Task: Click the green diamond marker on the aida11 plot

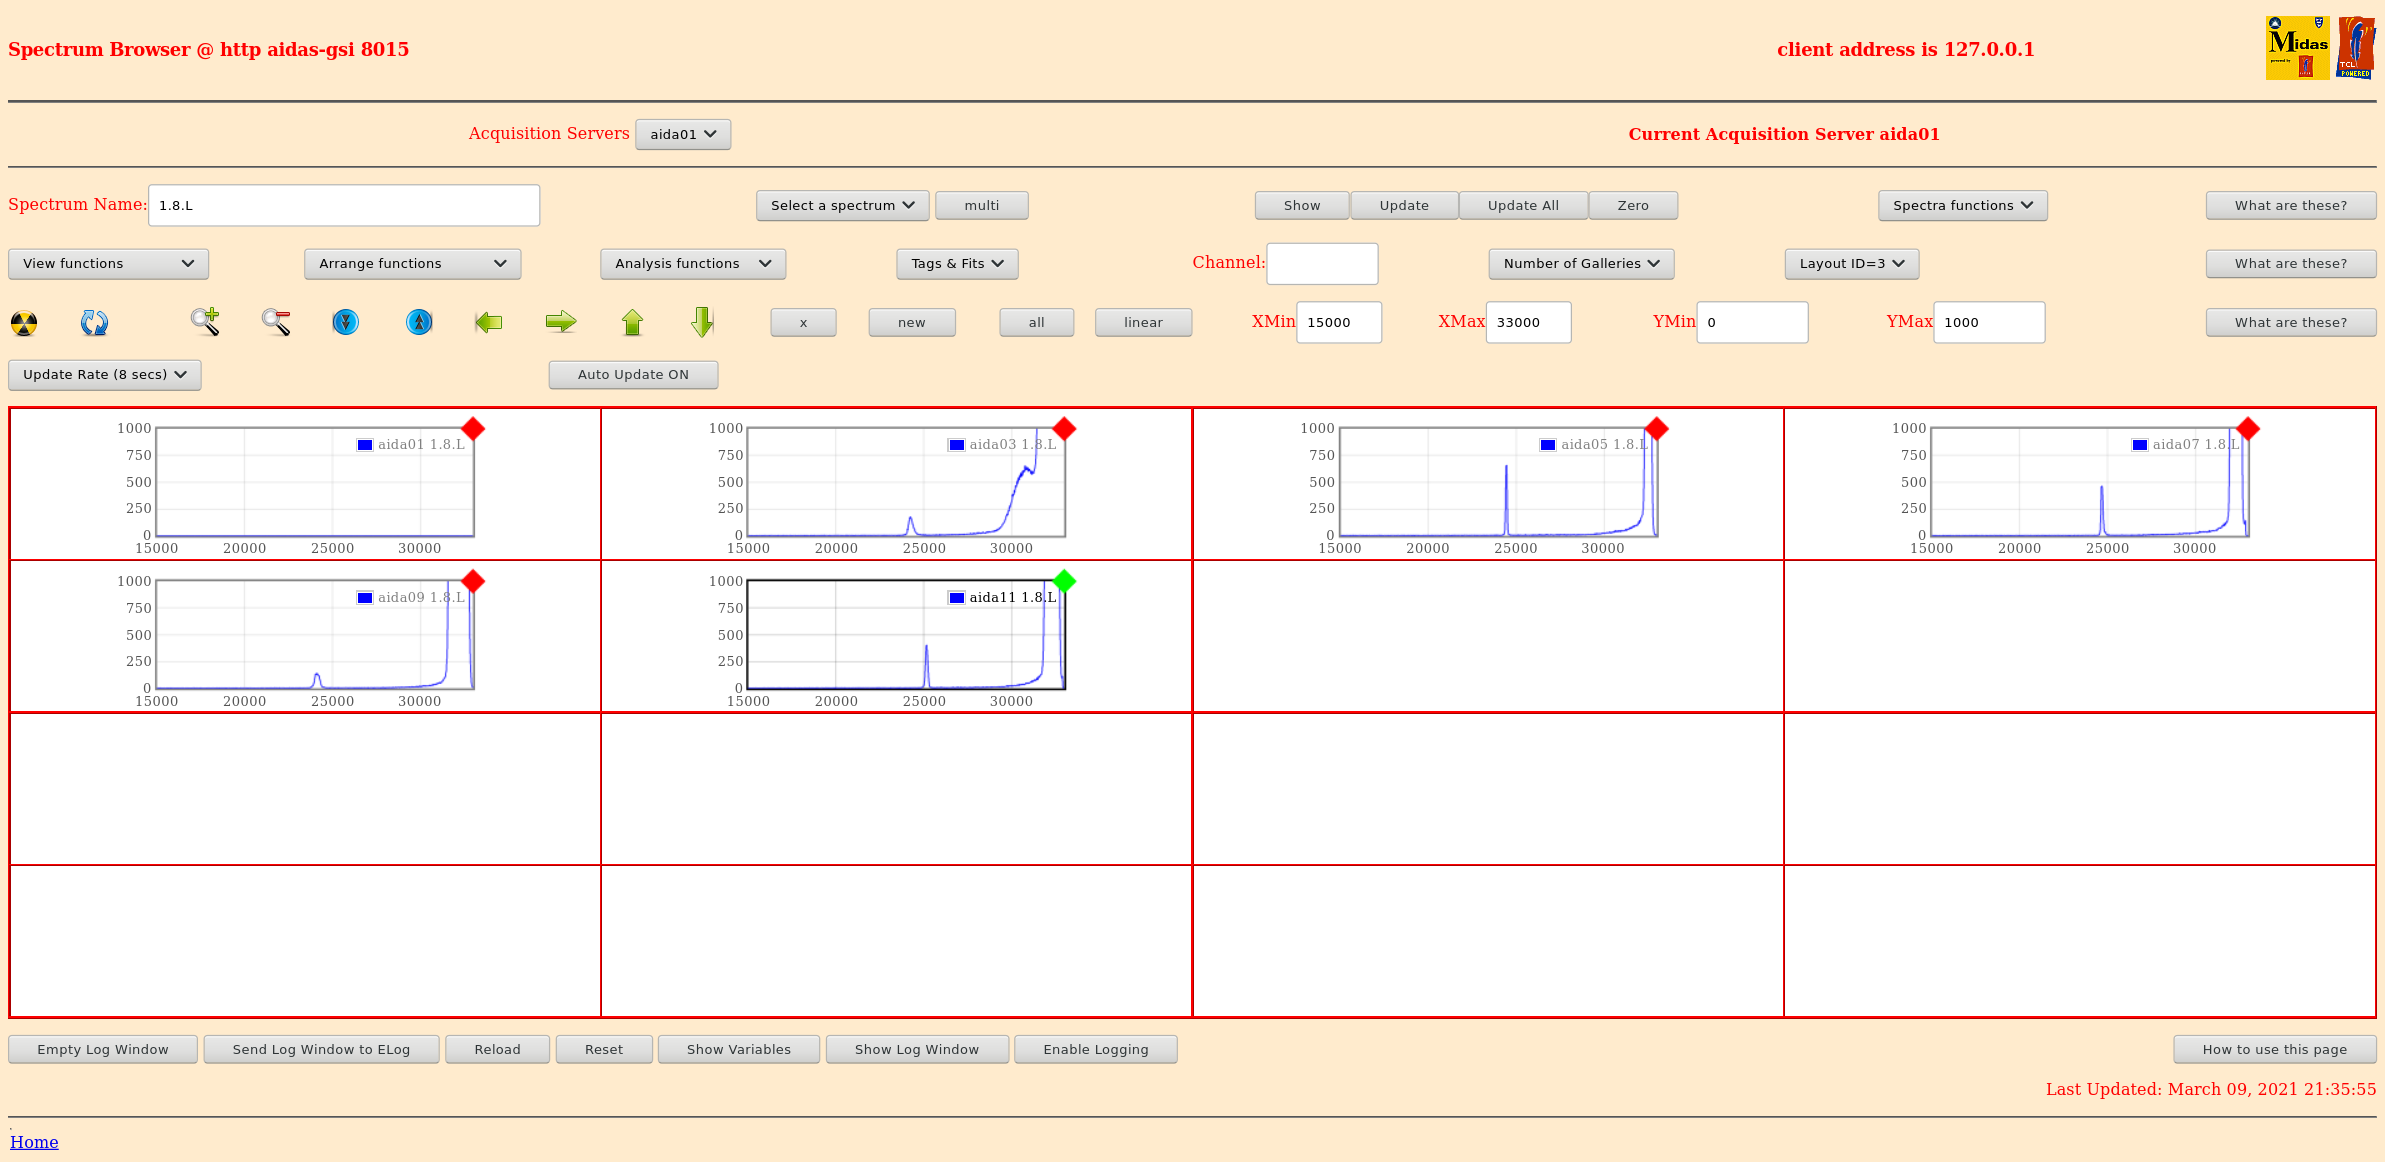Action: [1064, 581]
